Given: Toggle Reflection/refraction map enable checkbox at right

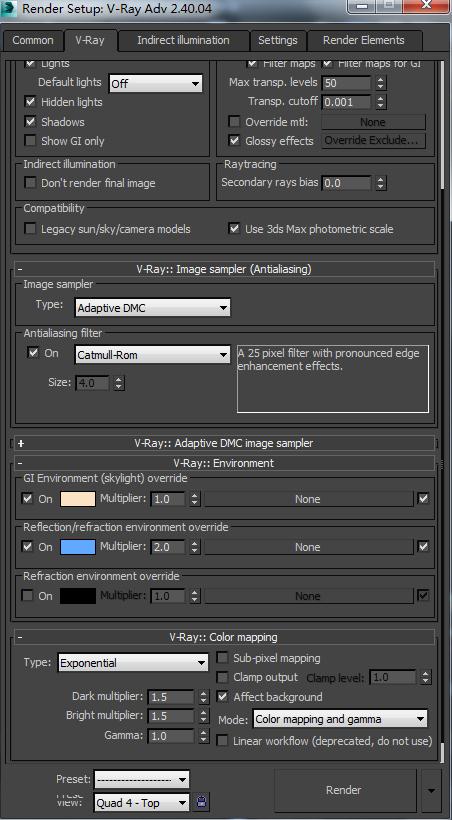Looking at the screenshot, I should click(423, 546).
